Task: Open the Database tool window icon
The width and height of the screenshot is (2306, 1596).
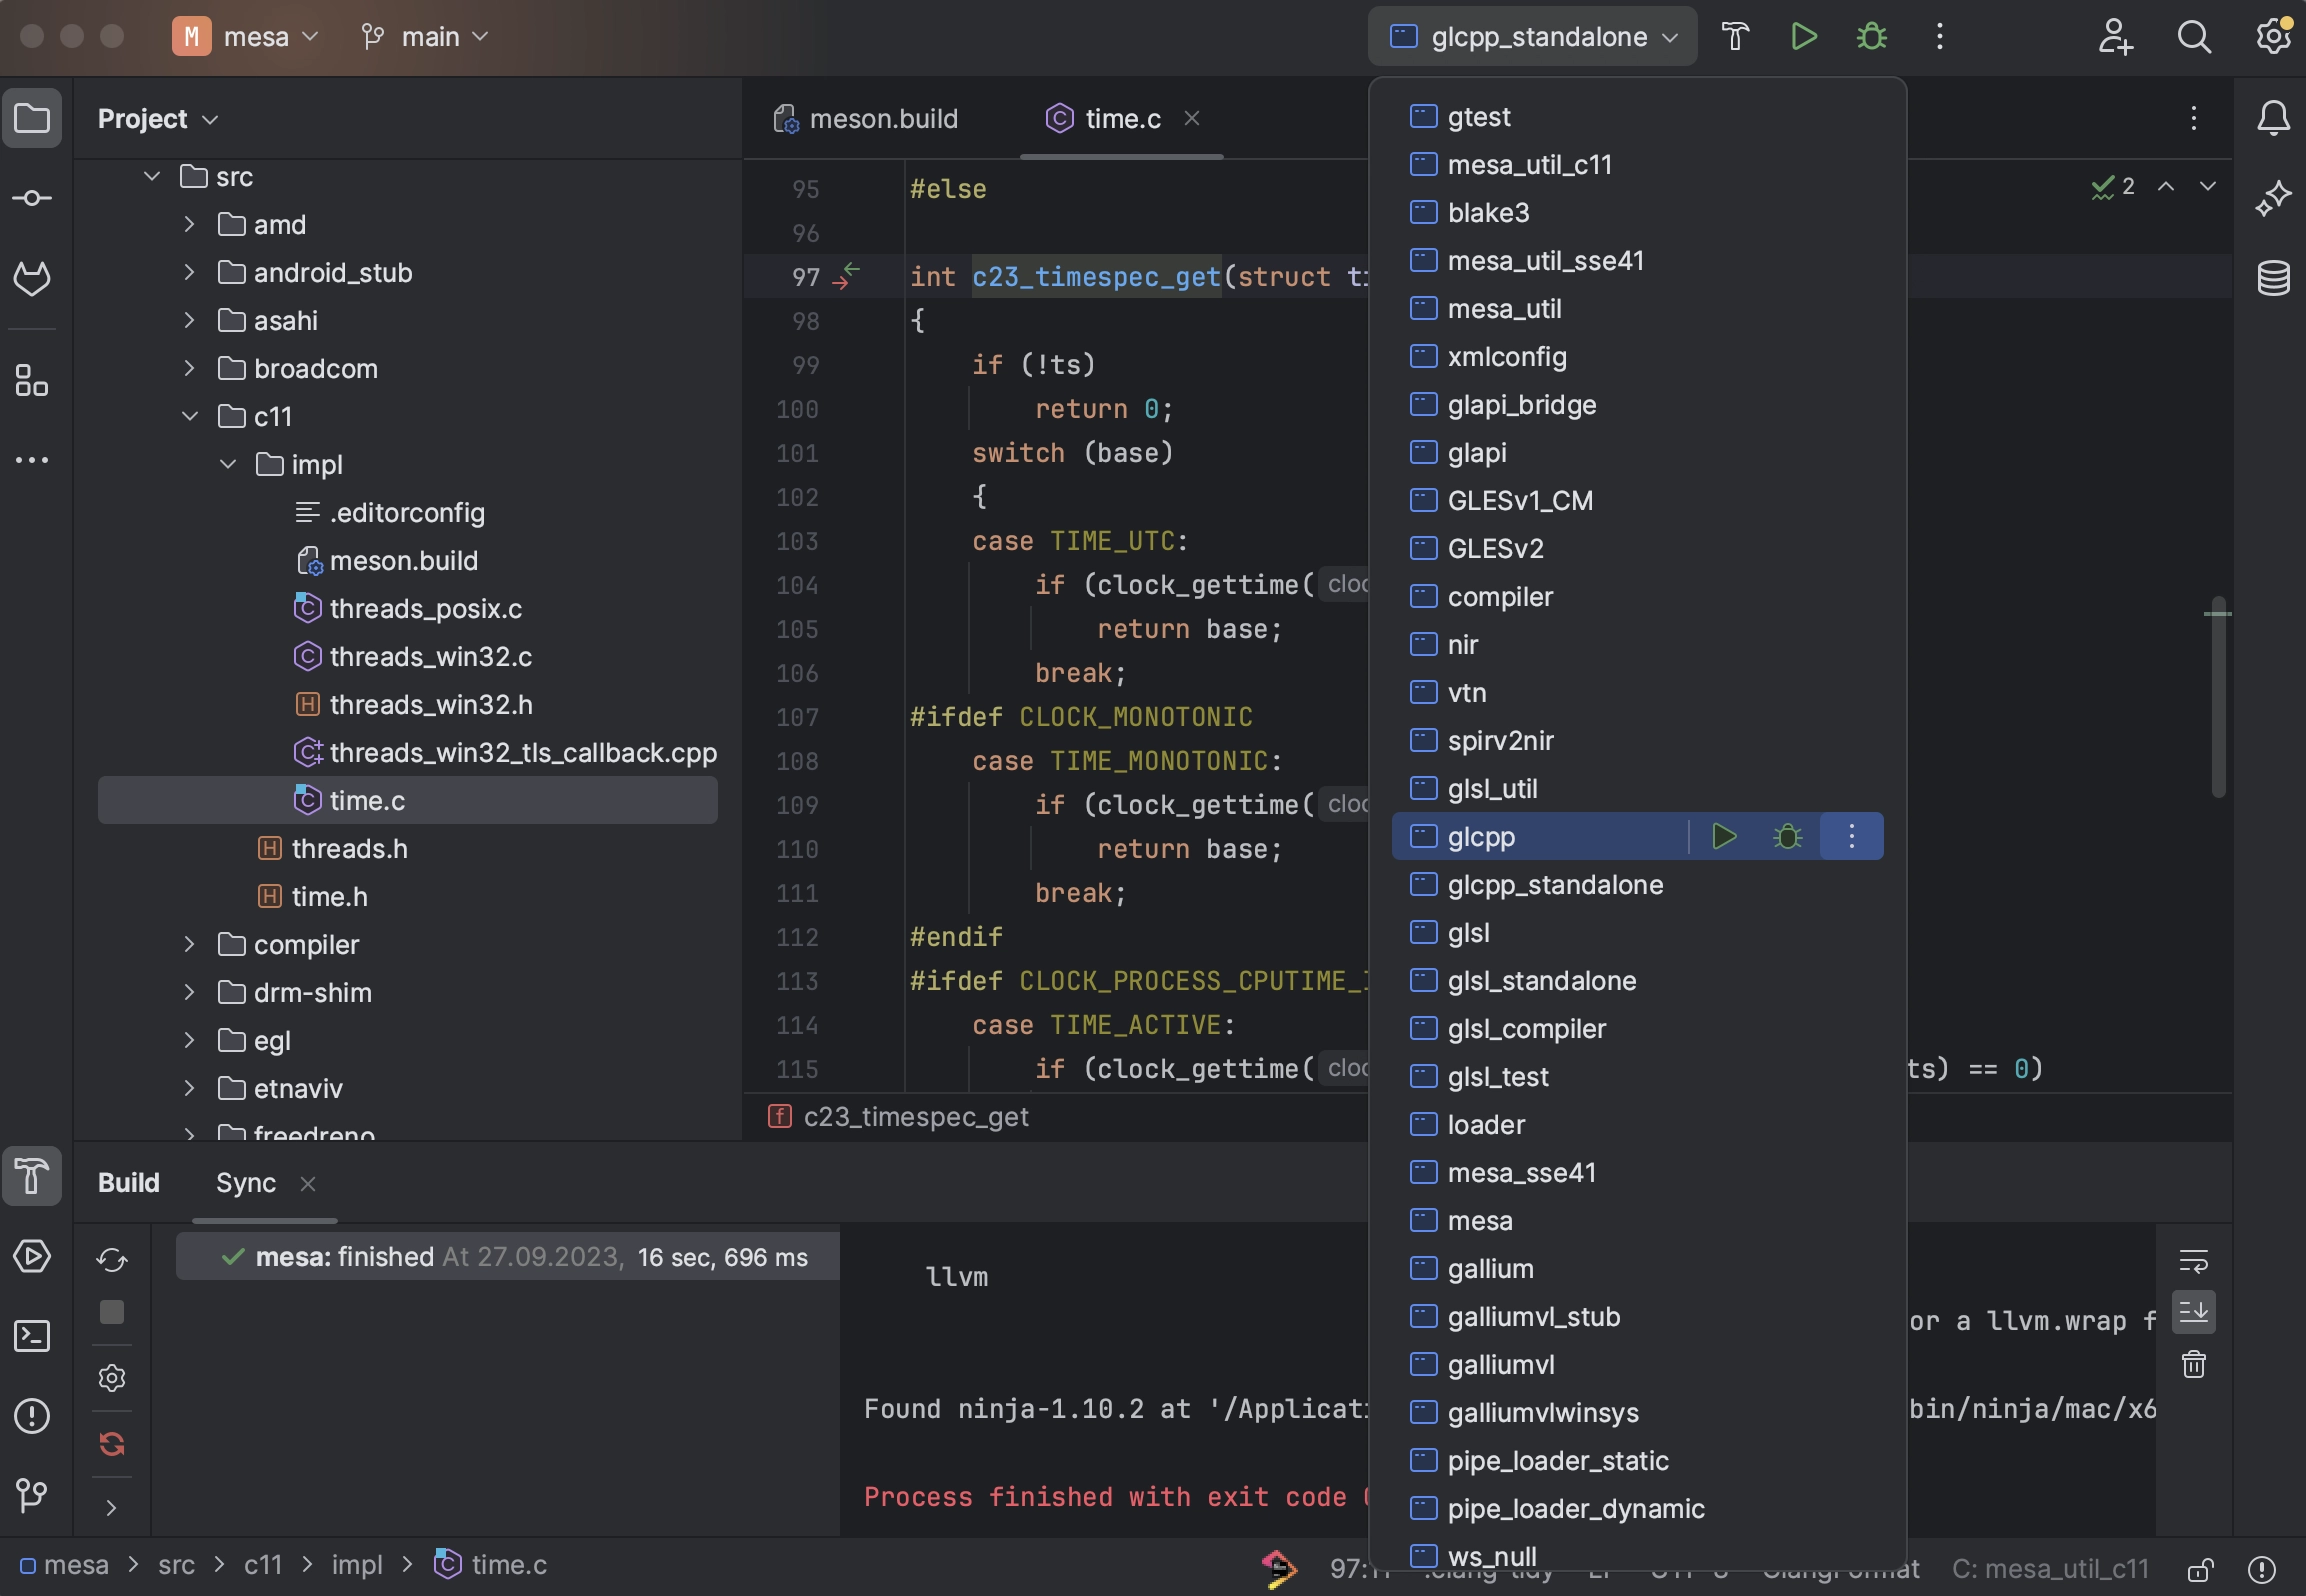Action: (2274, 278)
